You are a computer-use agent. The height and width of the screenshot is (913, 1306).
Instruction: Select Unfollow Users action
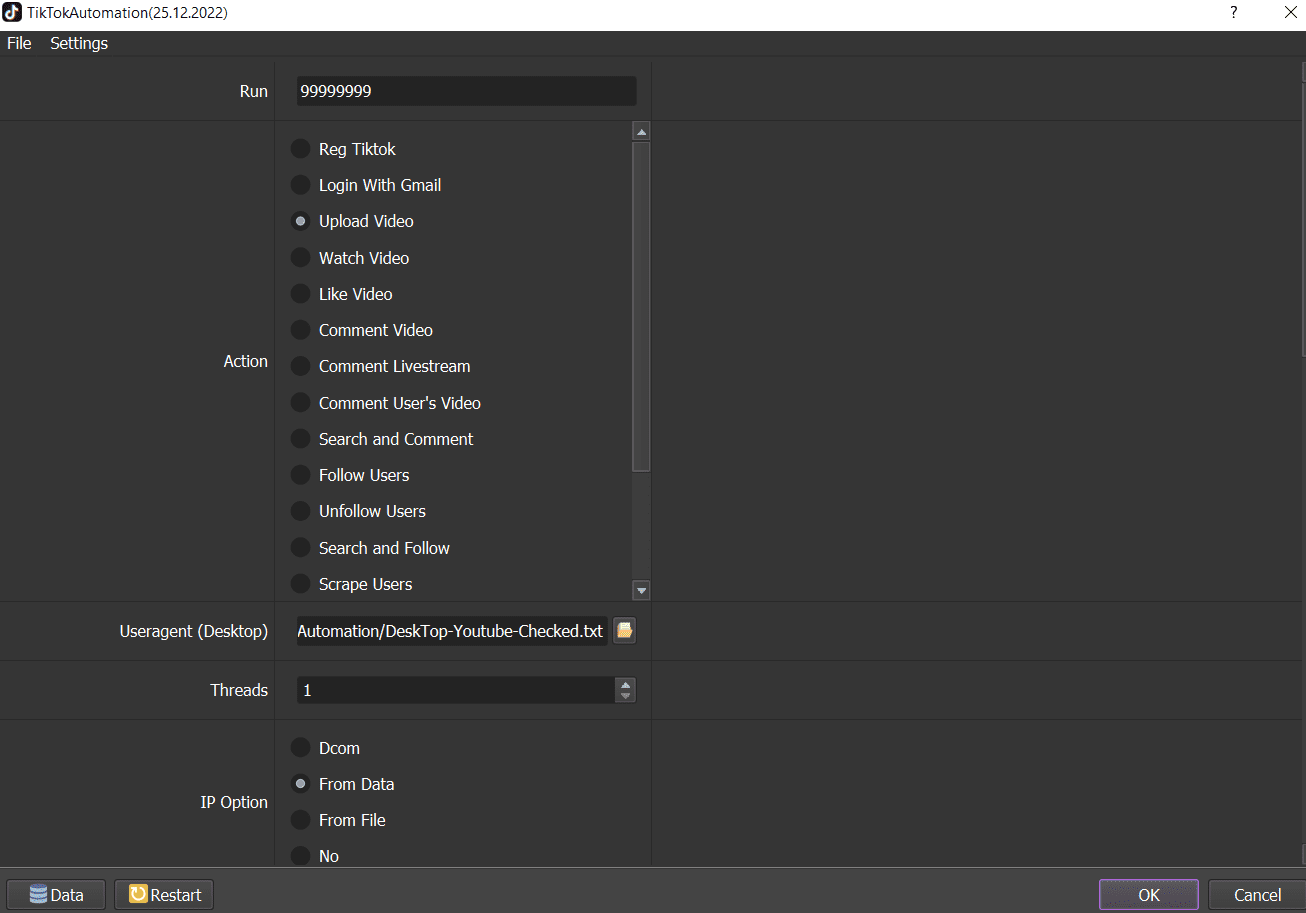point(358,511)
